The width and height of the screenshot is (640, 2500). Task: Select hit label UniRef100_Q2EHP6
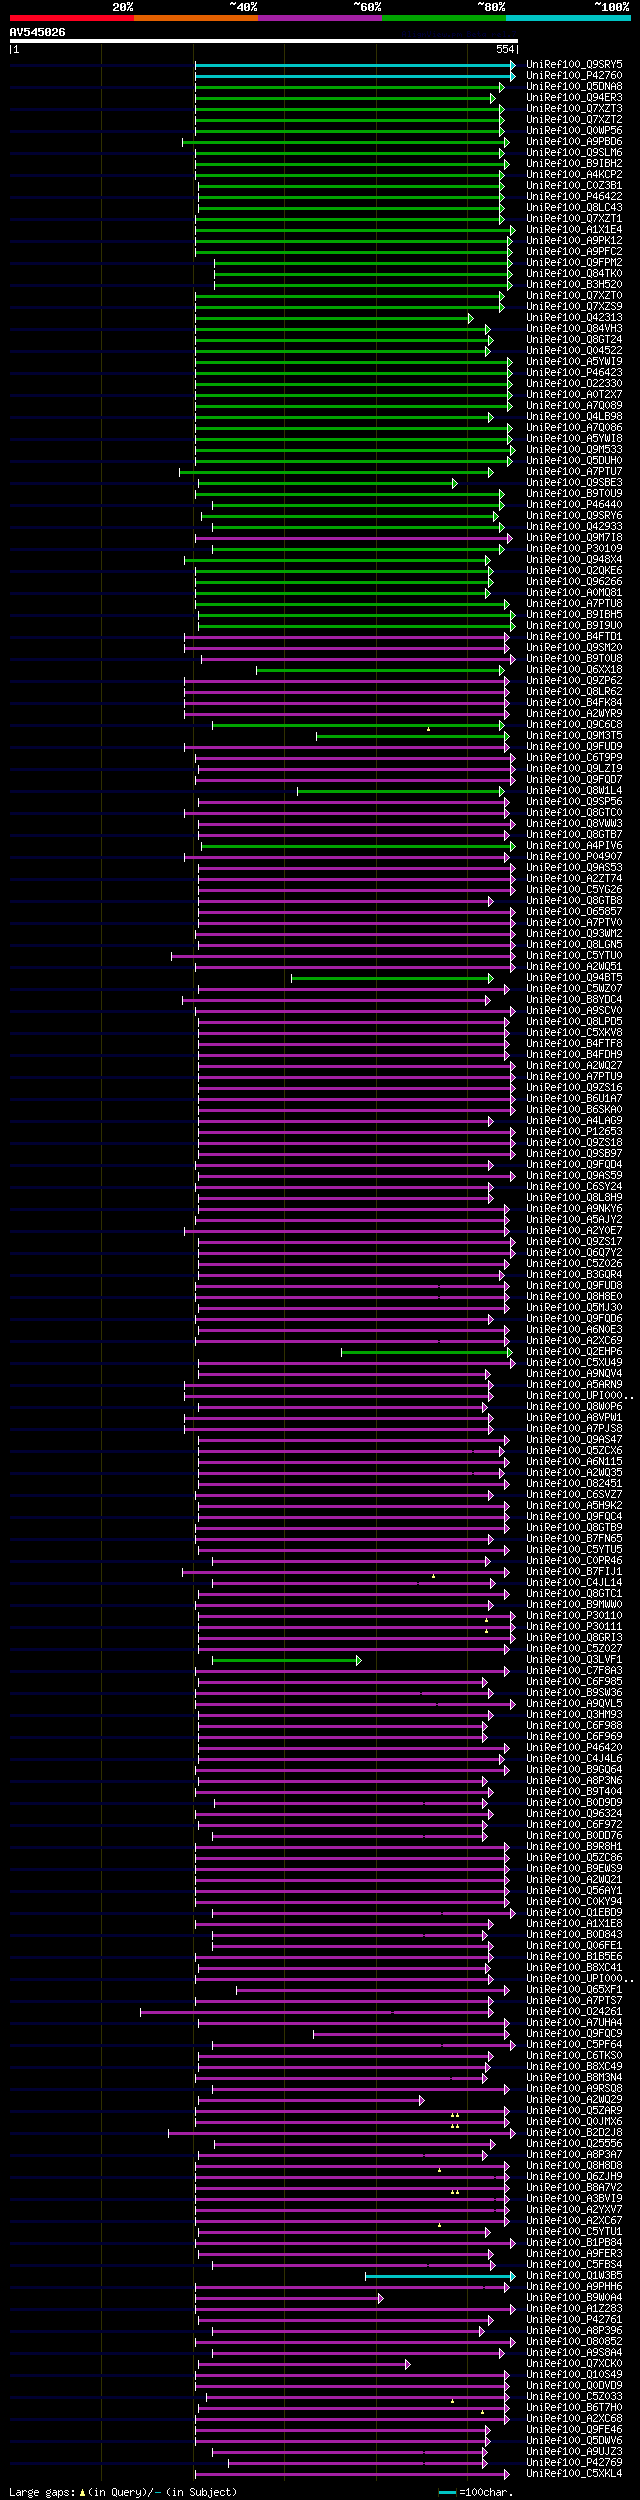click(574, 1351)
